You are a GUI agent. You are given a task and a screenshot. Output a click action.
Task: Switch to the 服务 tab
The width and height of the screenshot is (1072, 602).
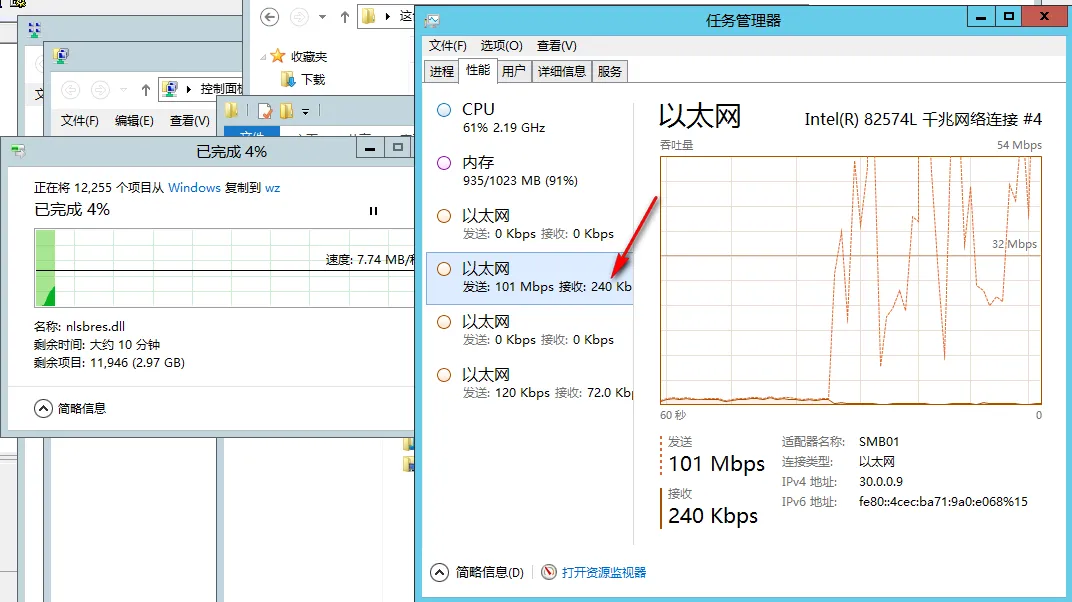pyautogui.click(x=609, y=71)
